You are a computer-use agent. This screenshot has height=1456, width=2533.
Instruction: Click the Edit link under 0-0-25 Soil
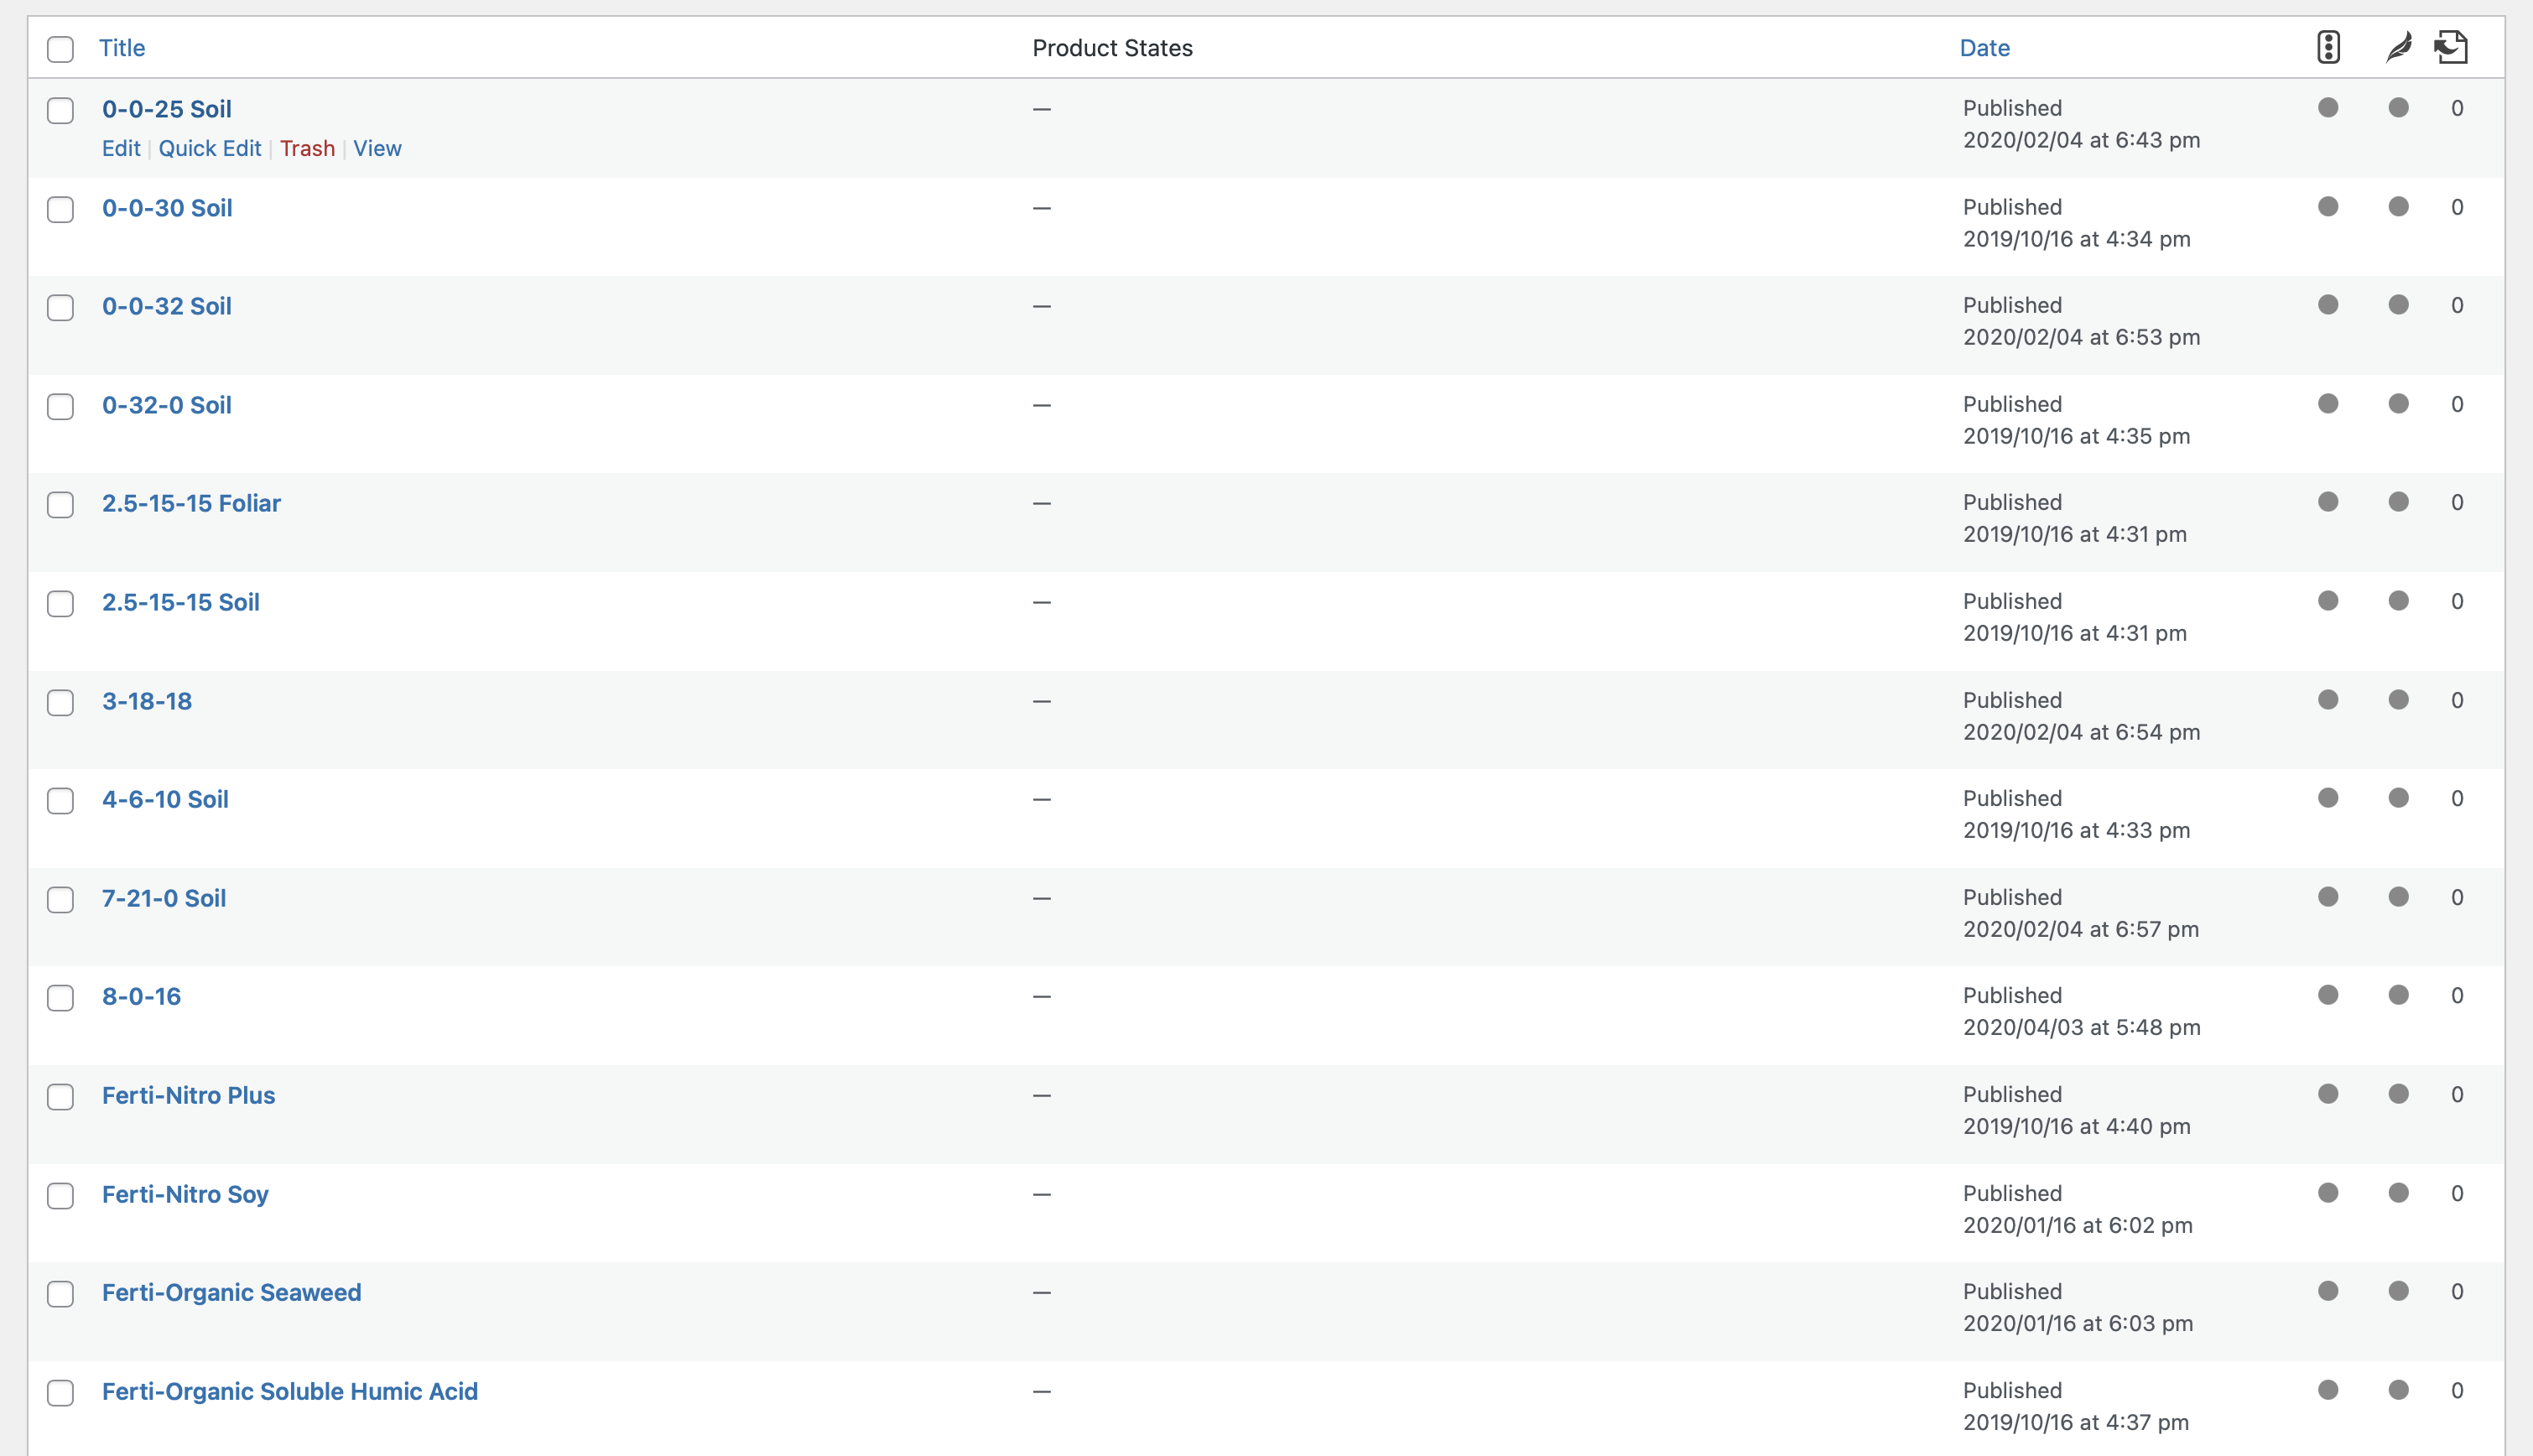(121, 148)
